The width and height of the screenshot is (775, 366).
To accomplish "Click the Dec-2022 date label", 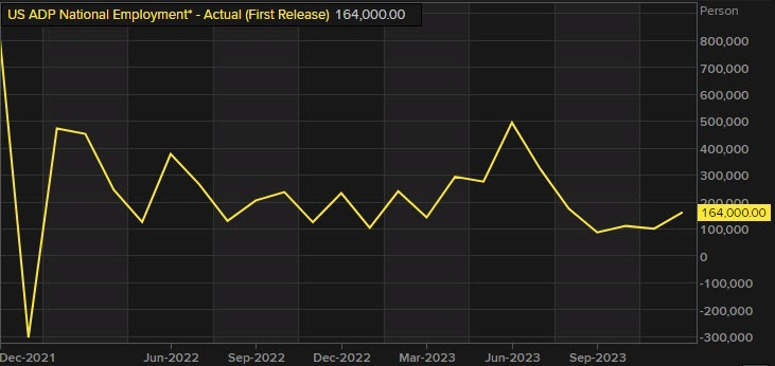I will pos(341,356).
